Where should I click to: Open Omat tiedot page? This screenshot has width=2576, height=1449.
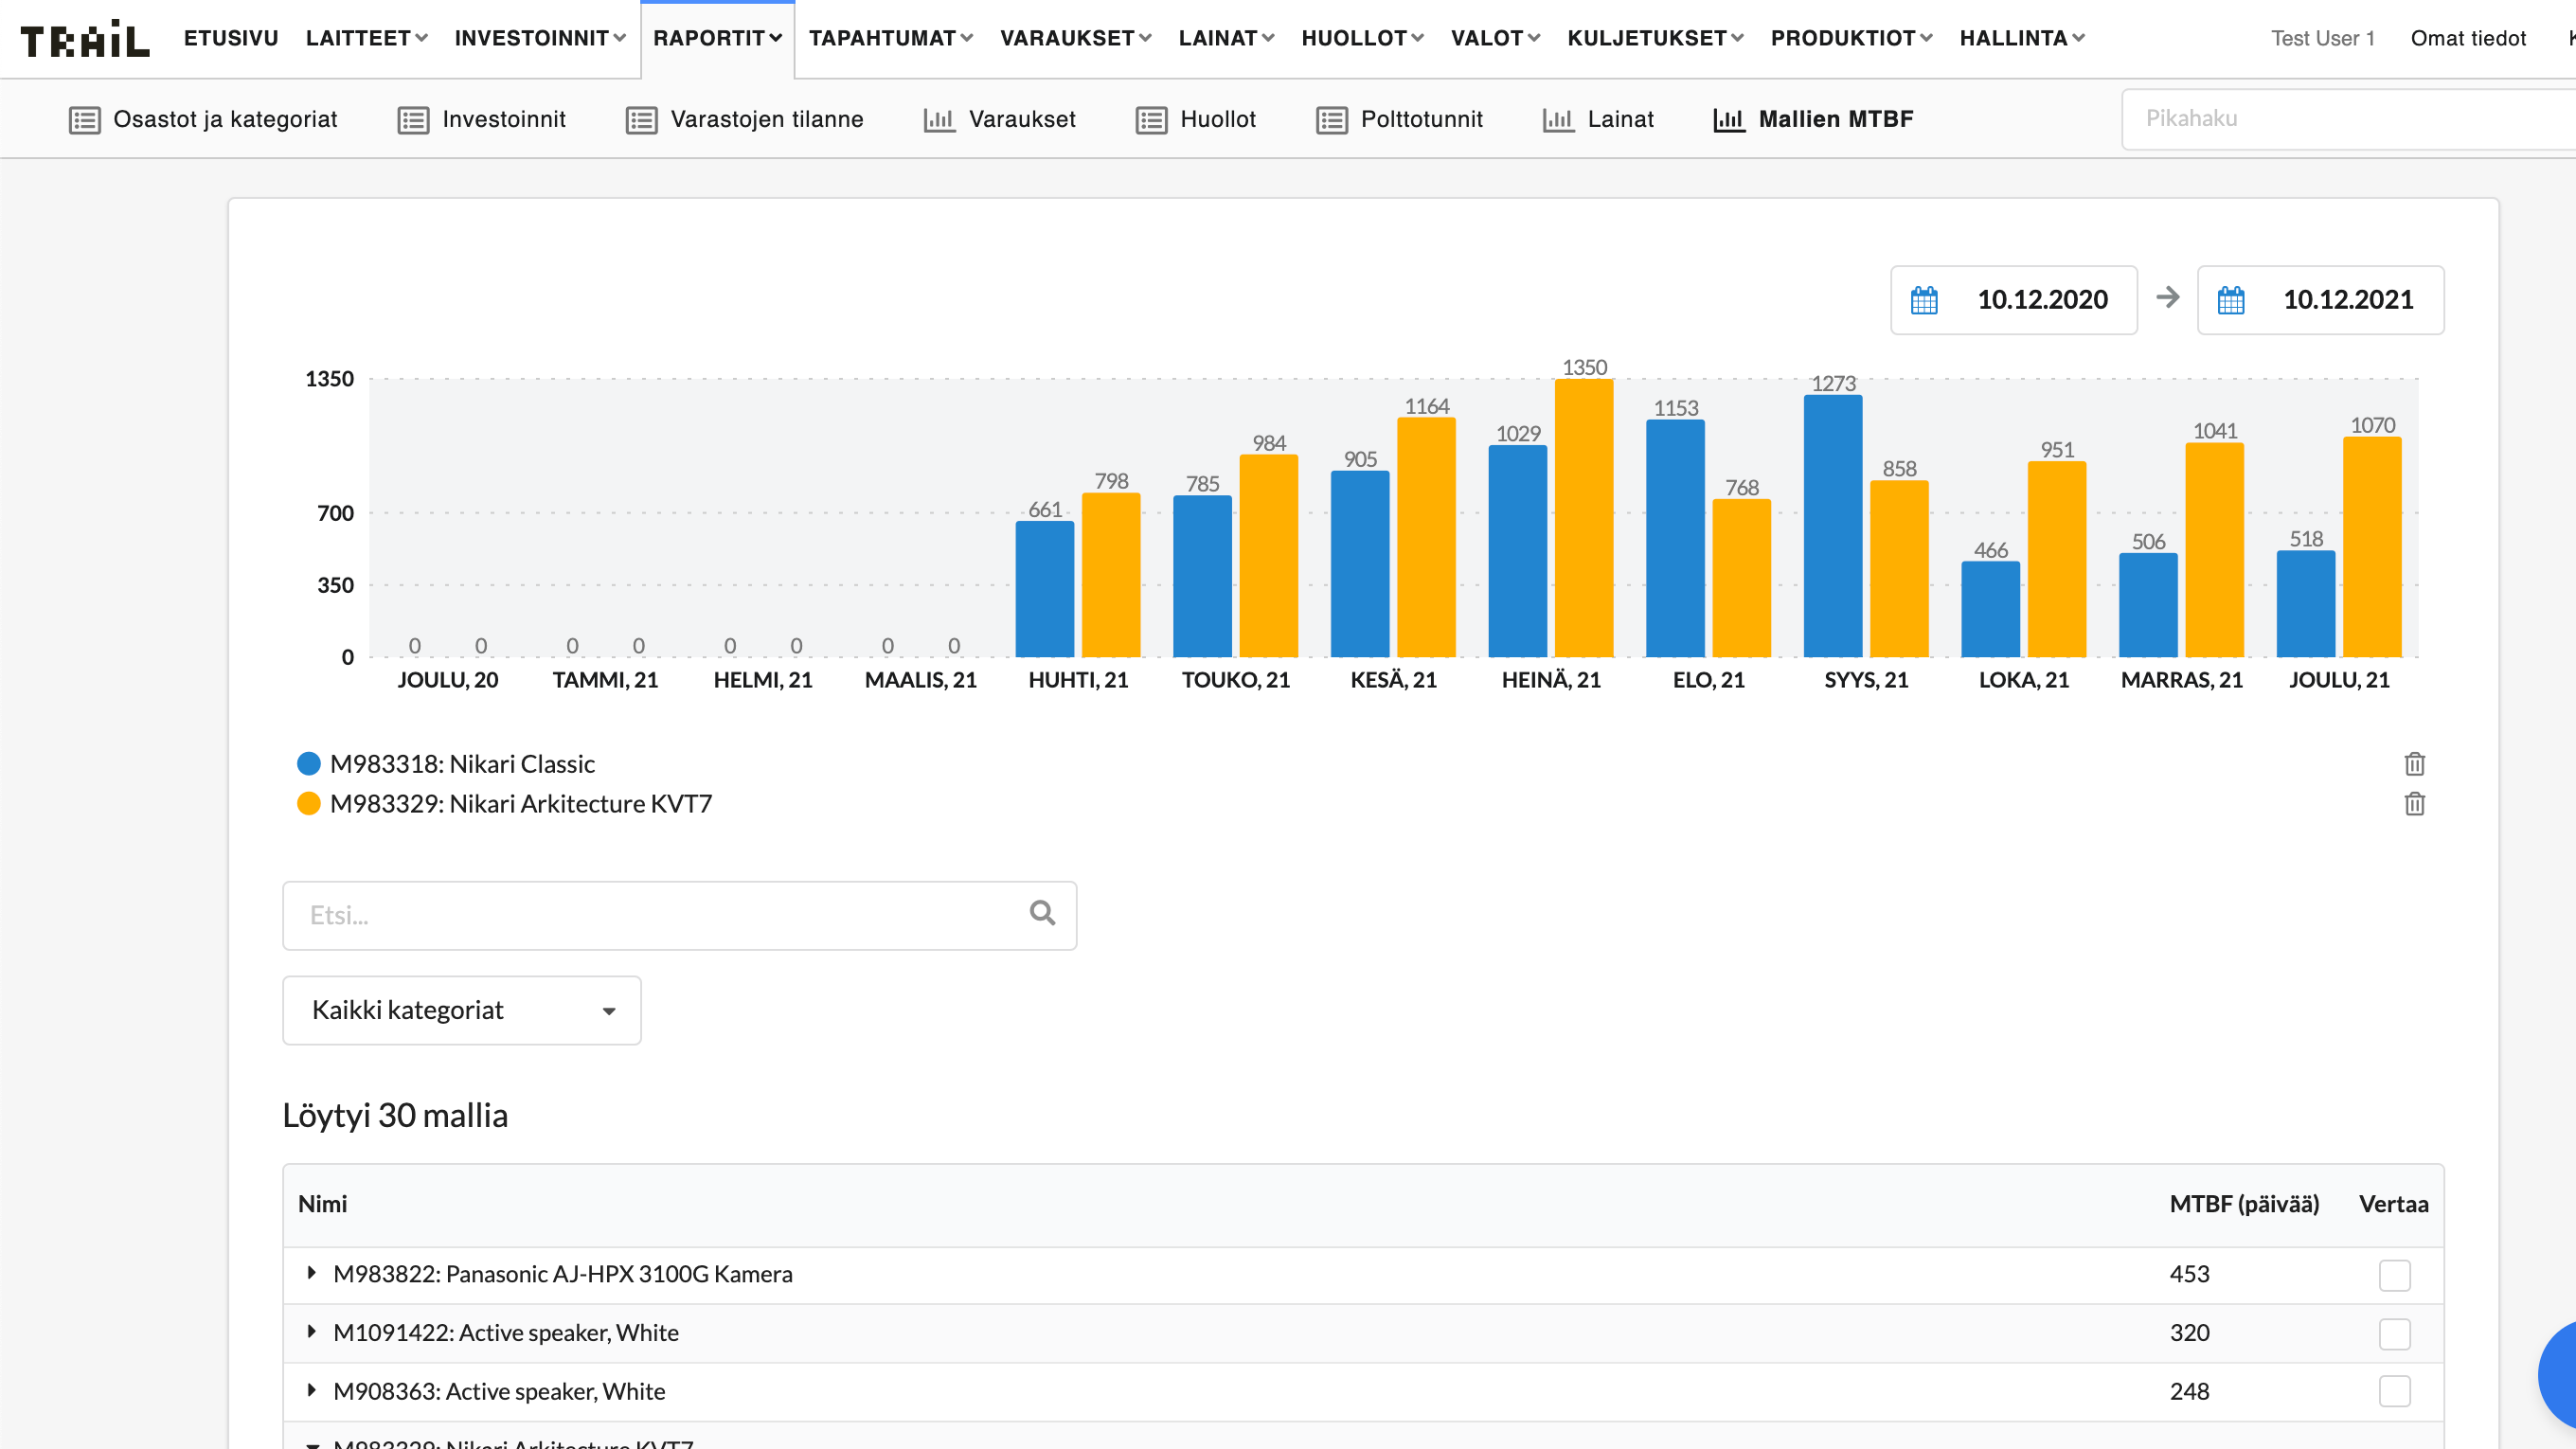coord(2468,38)
